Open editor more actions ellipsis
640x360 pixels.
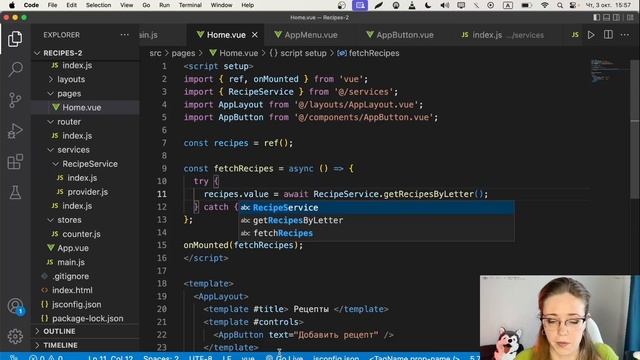[625, 35]
